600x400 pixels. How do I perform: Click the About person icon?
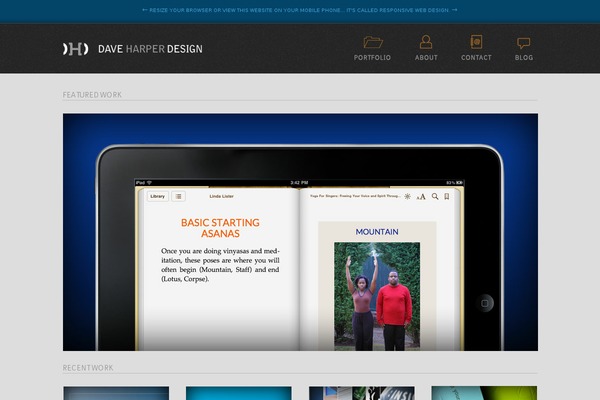pos(426,42)
